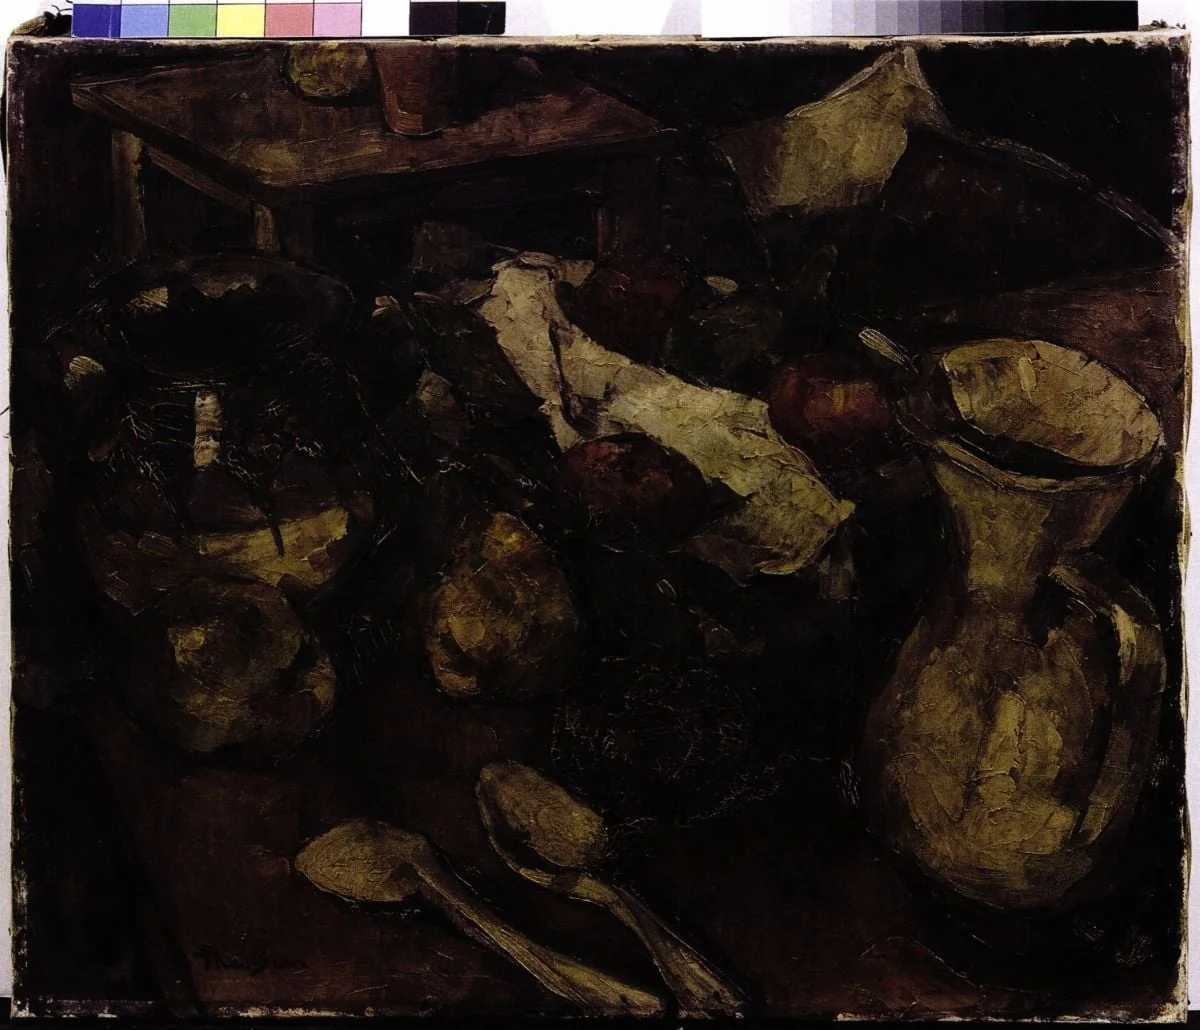Screen dimensions: 1200x1030
Task: Pick the light blue calibration patch
Action: [144, 18]
